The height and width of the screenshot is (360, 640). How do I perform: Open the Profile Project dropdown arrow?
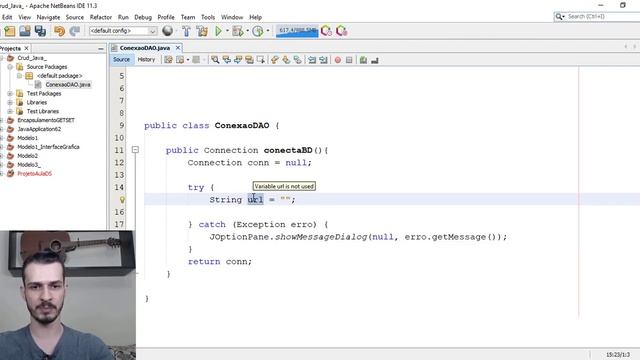pyautogui.click(x=268, y=31)
